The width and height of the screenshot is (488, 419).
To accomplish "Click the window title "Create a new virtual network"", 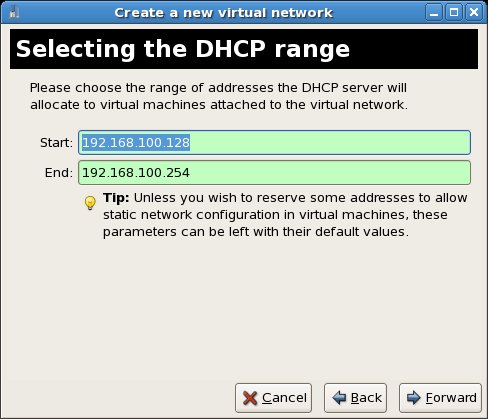I will 223,13.
